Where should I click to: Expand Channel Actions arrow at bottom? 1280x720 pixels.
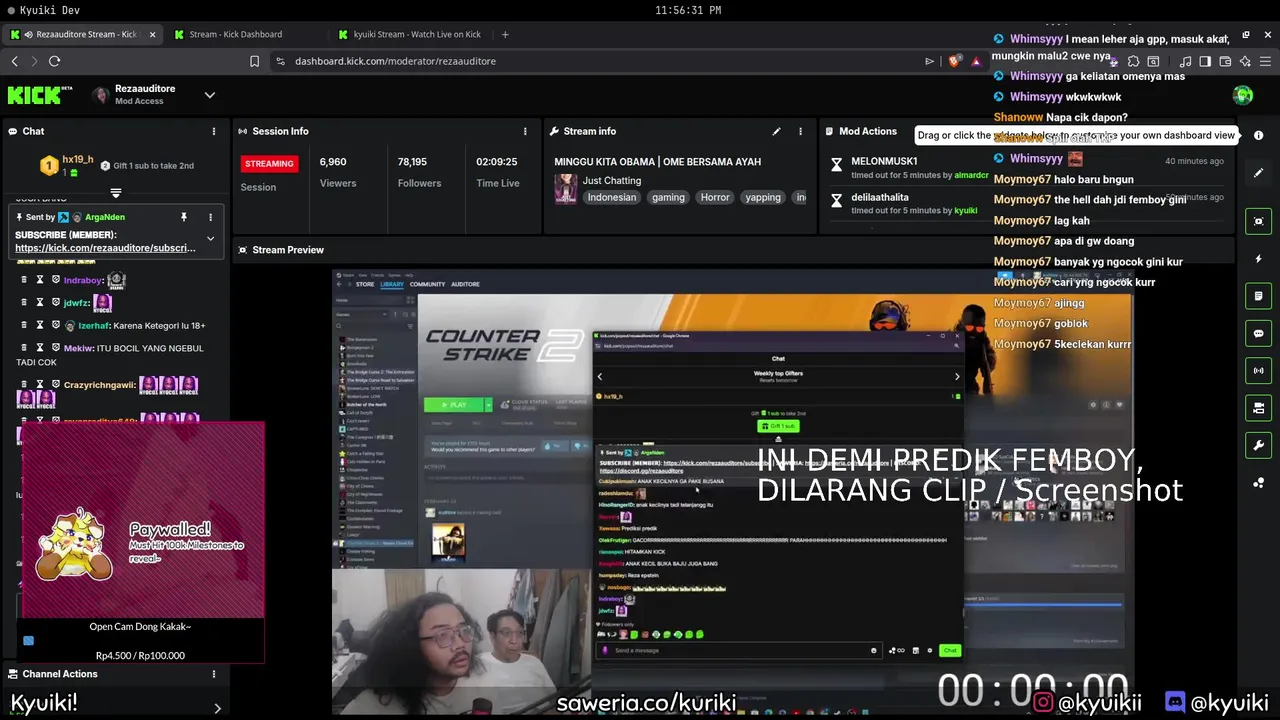pos(217,708)
